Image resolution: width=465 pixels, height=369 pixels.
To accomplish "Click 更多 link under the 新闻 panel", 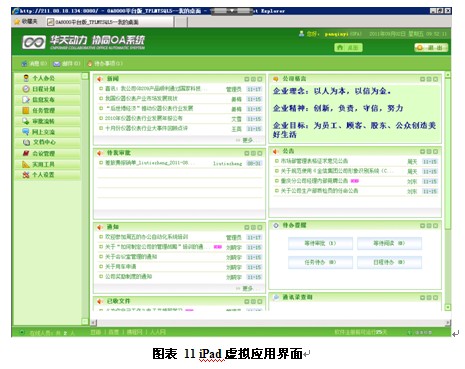I will pyautogui.click(x=247, y=140).
